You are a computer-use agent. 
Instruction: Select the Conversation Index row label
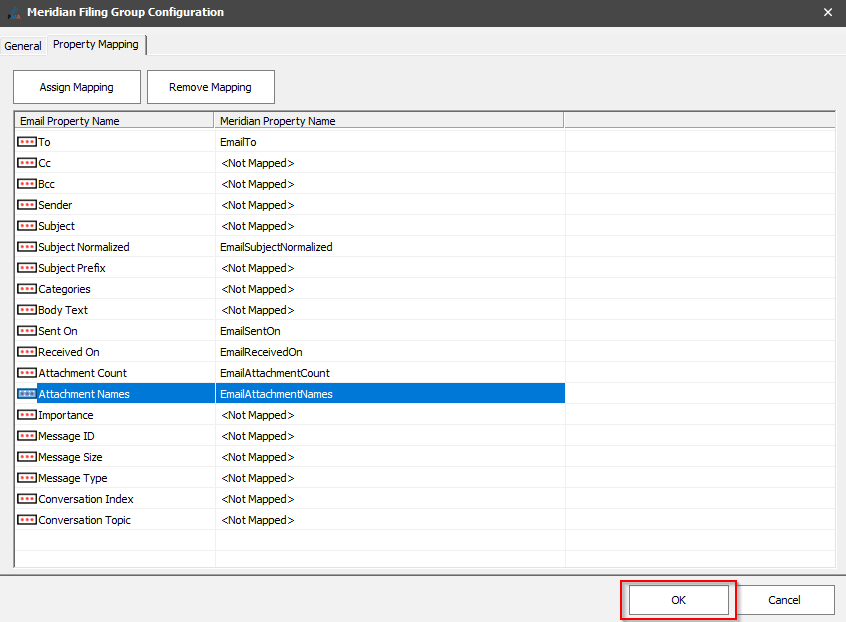coord(86,499)
